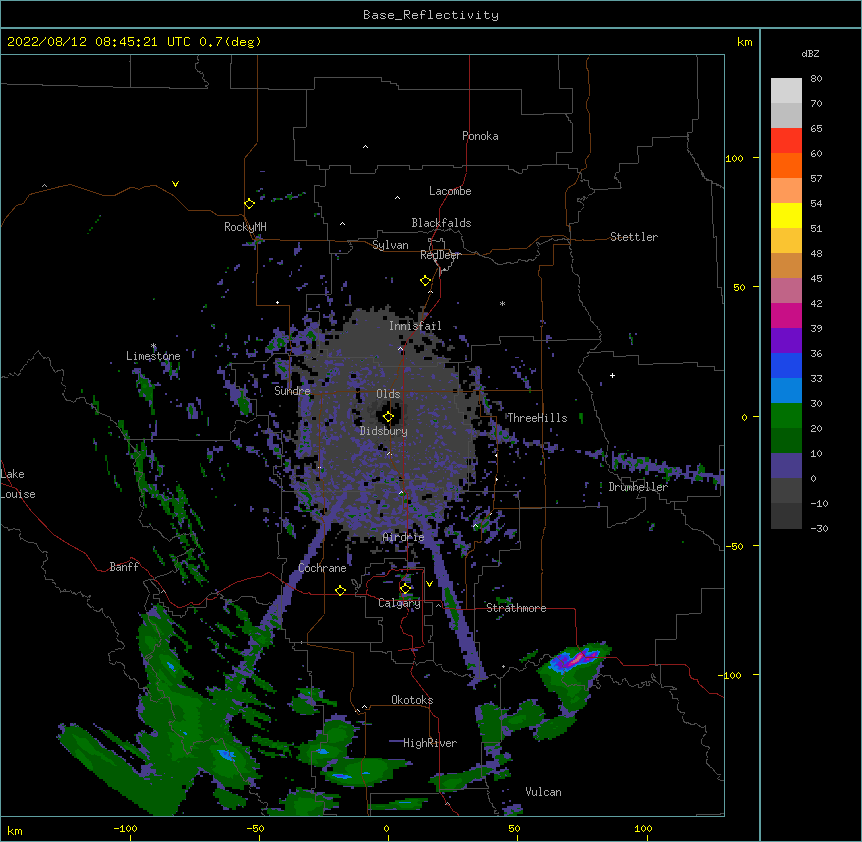Click the yellow diamond marker below Cochrane
This screenshot has height=842, width=862.
coord(340,590)
